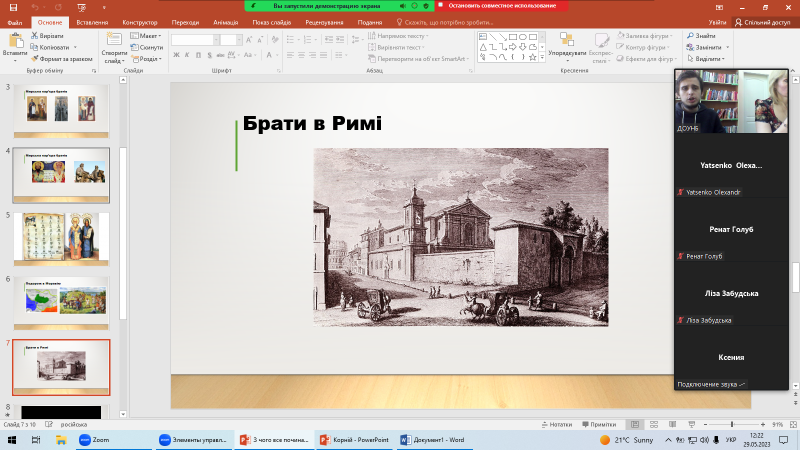Expand the shapes gallery
This screenshot has width=800, height=450.
click(x=542, y=58)
